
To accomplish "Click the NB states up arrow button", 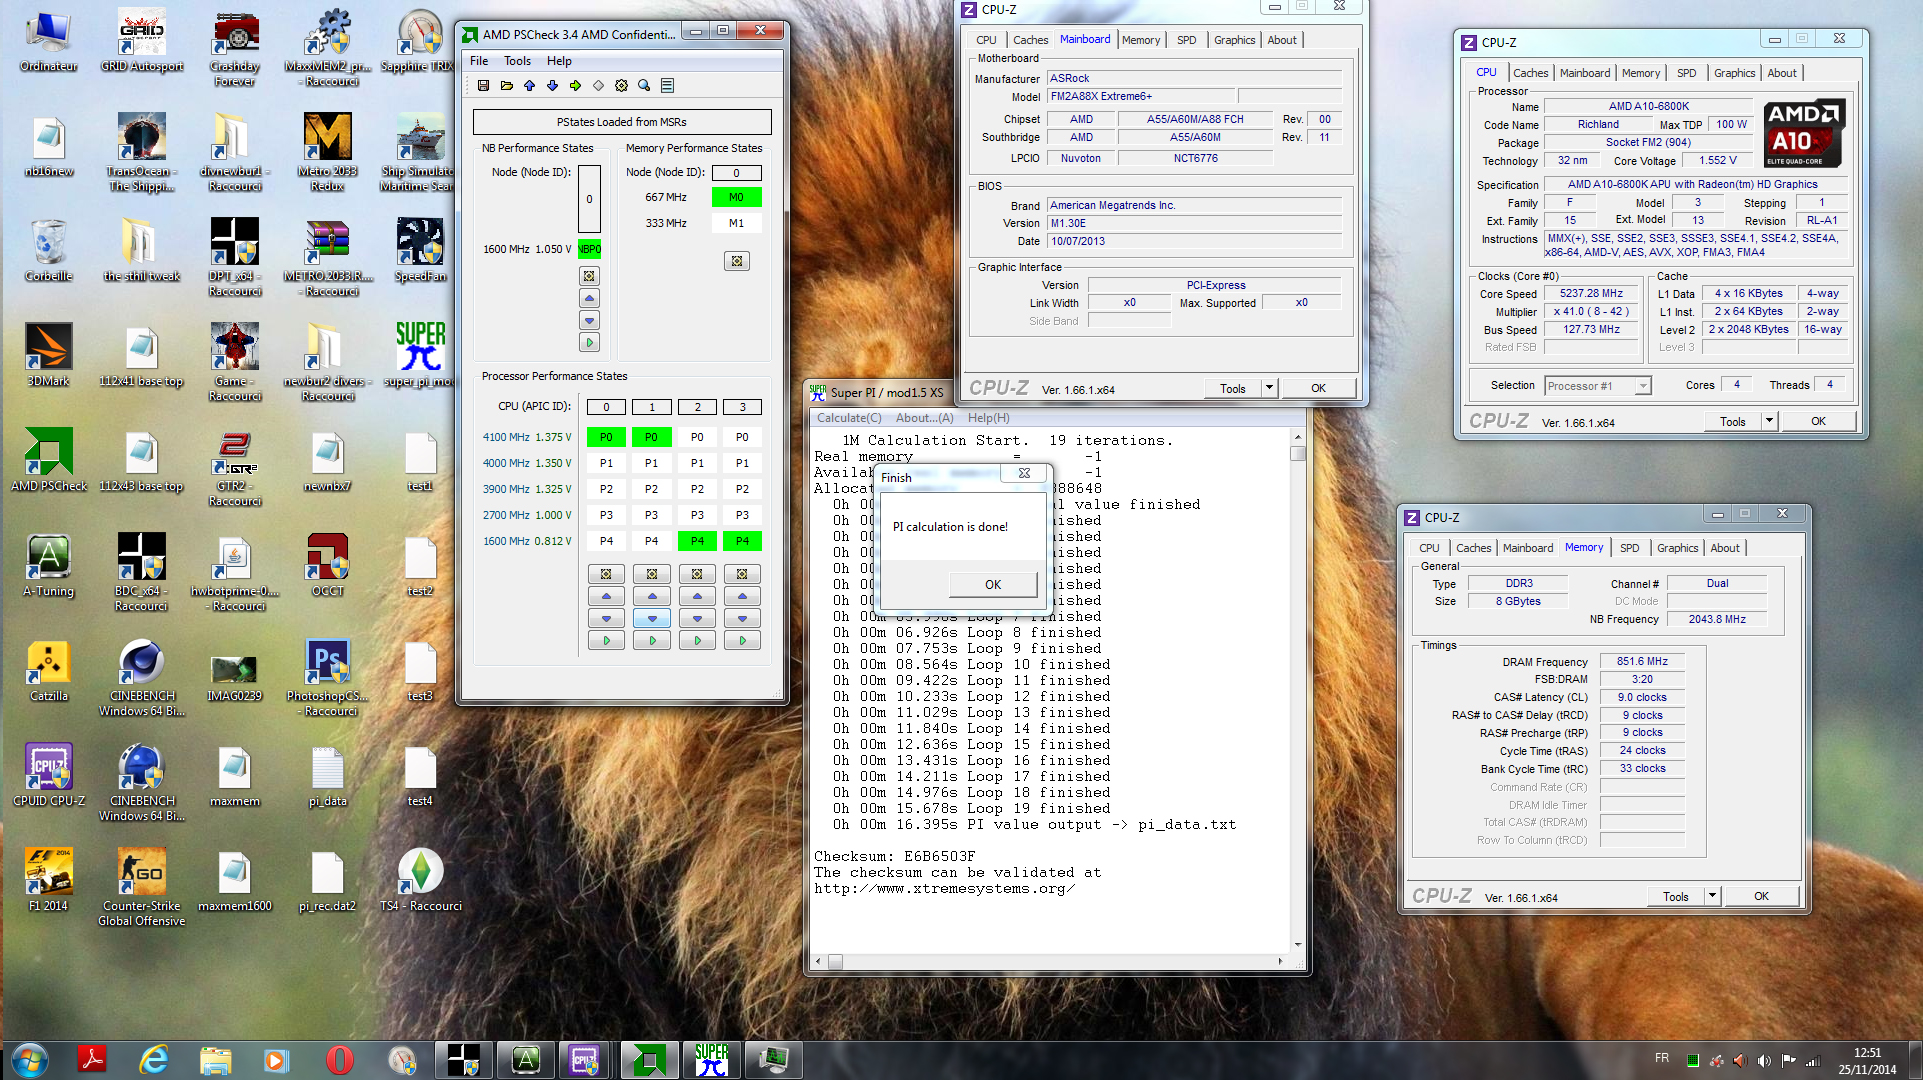I will (589, 298).
